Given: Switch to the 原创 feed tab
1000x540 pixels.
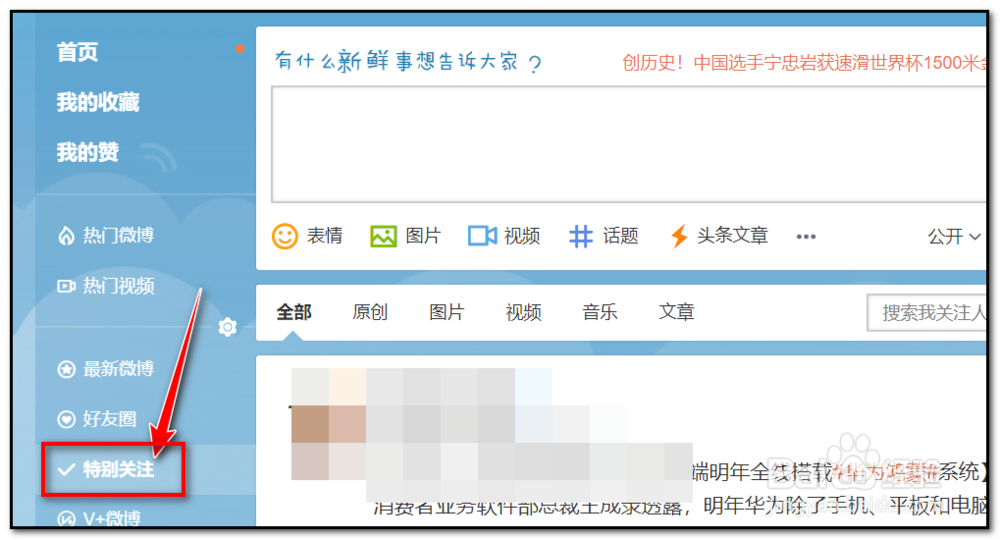Looking at the screenshot, I should 371,312.
